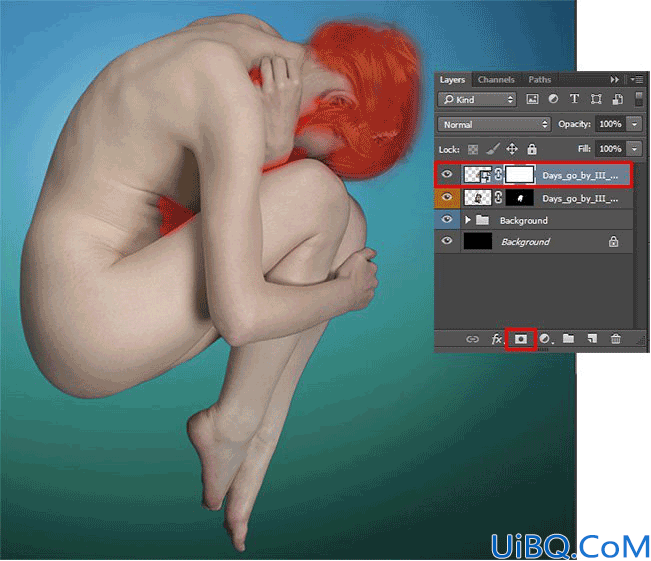Lock layer position
Screen dimensions: 651x561
tap(512, 149)
